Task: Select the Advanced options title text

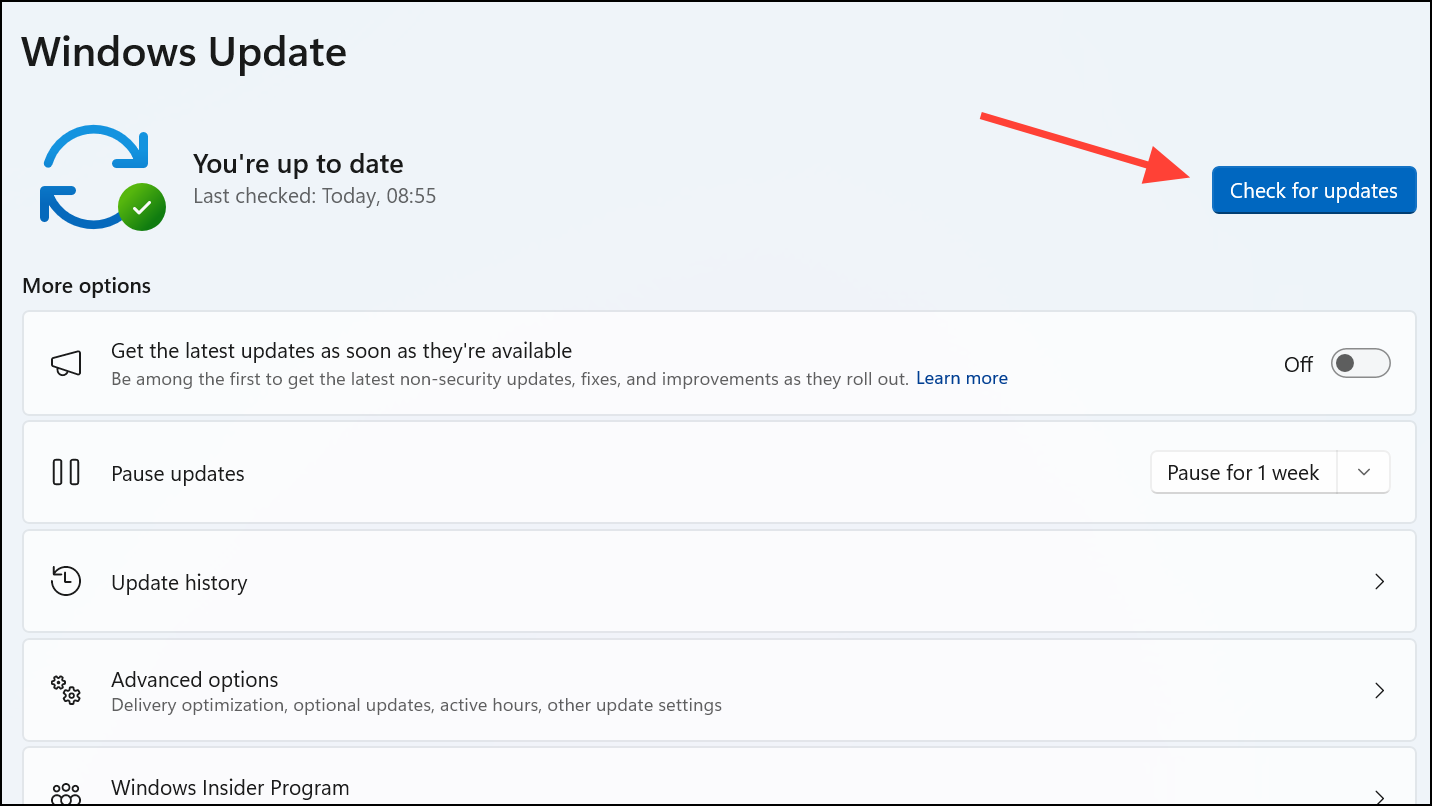Action: 195,680
